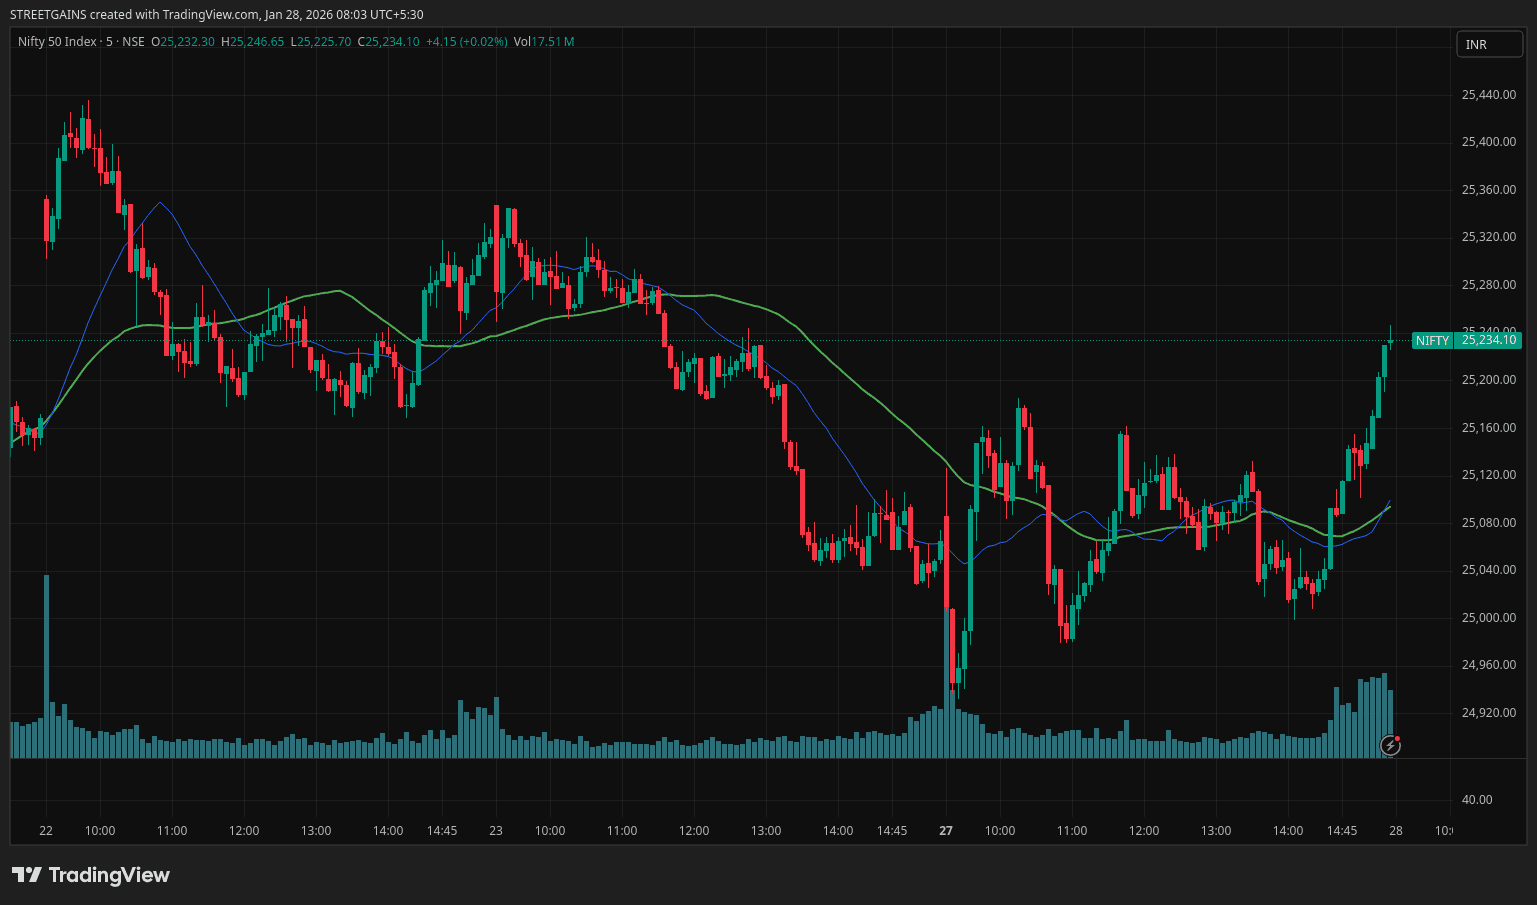Select the Vol 17.51 M volume legend
This screenshot has height=905, width=1537.
click(x=544, y=42)
